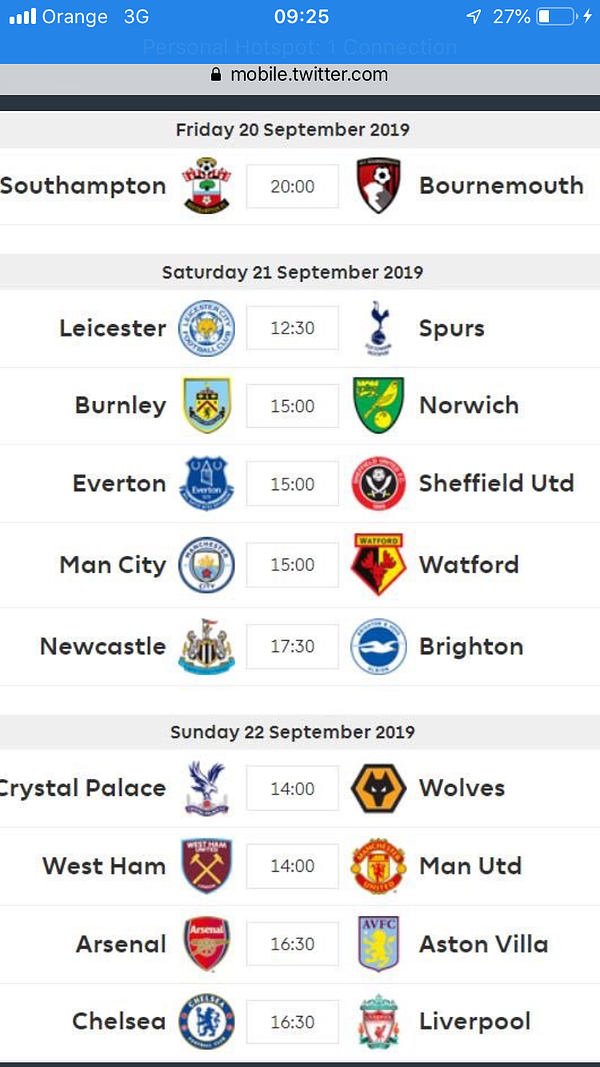Open the 20:00 Southampton kickoff box
The height and width of the screenshot is (1067, 600).
point(293,186)
